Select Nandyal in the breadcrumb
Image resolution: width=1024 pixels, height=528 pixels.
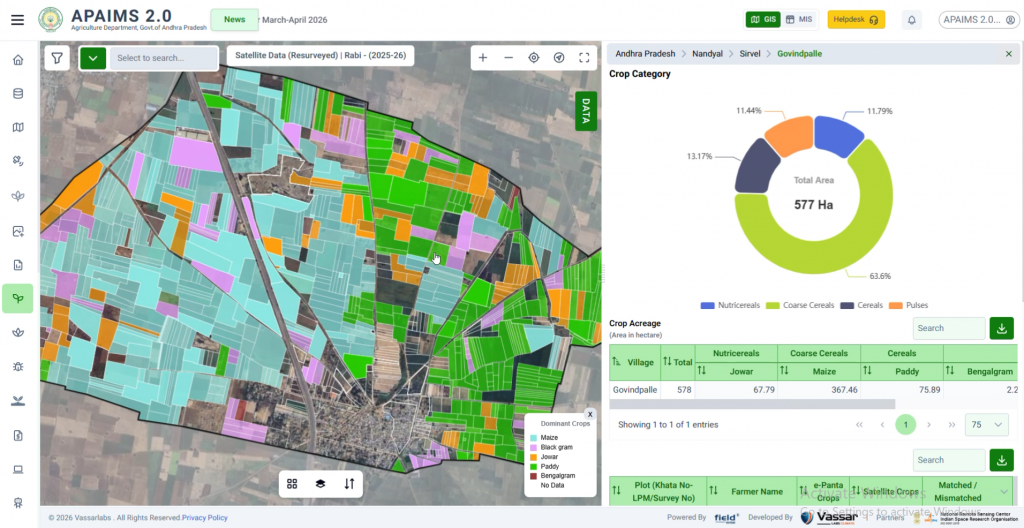tap(707, 54)
